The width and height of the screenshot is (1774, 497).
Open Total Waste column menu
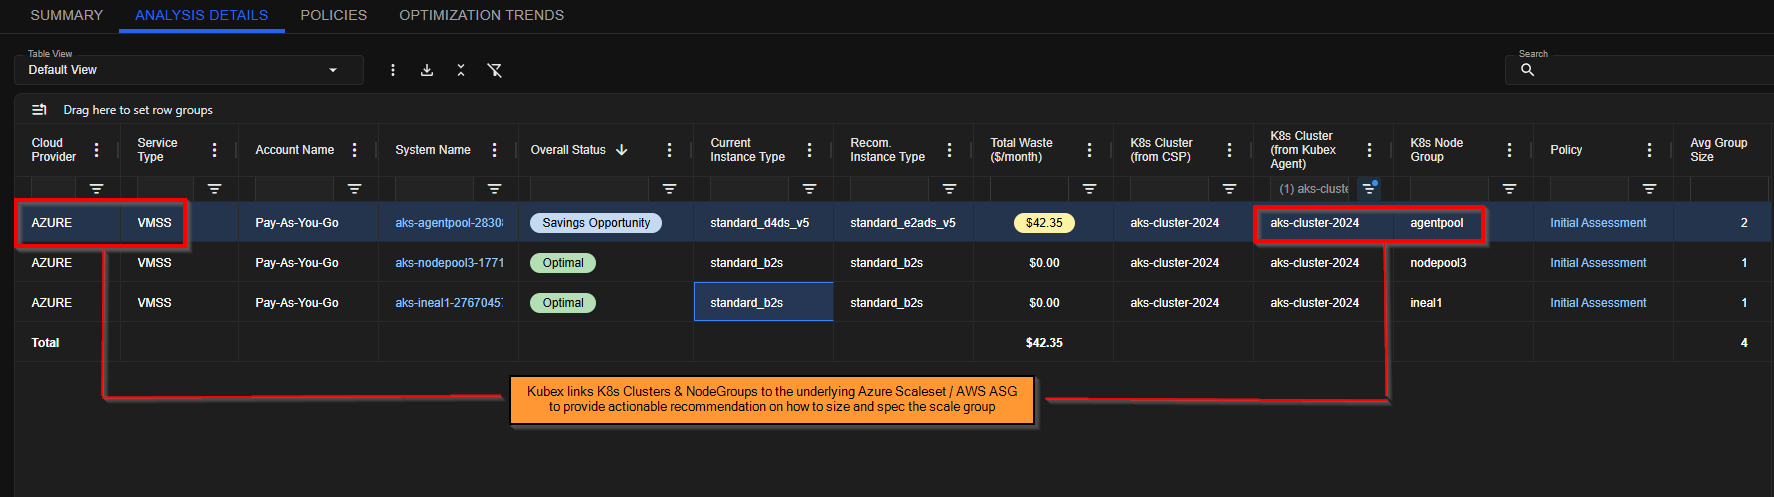[1089, 150]
